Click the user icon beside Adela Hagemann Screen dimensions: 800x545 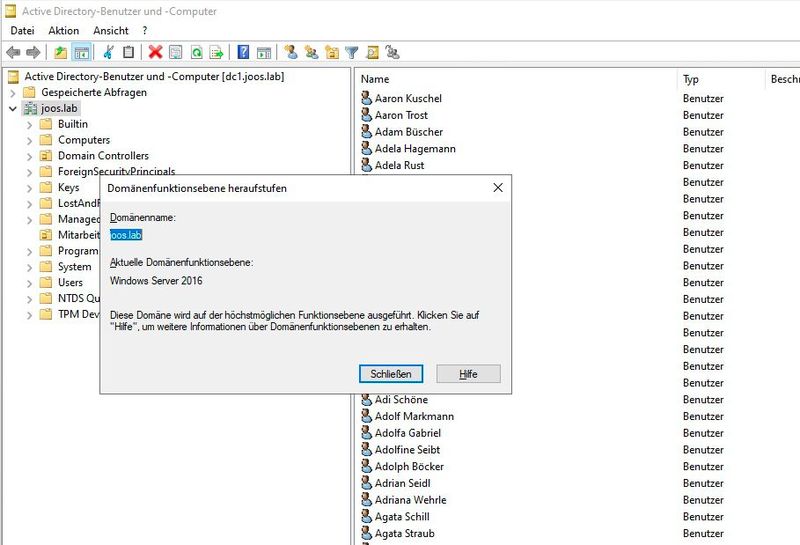366,148
